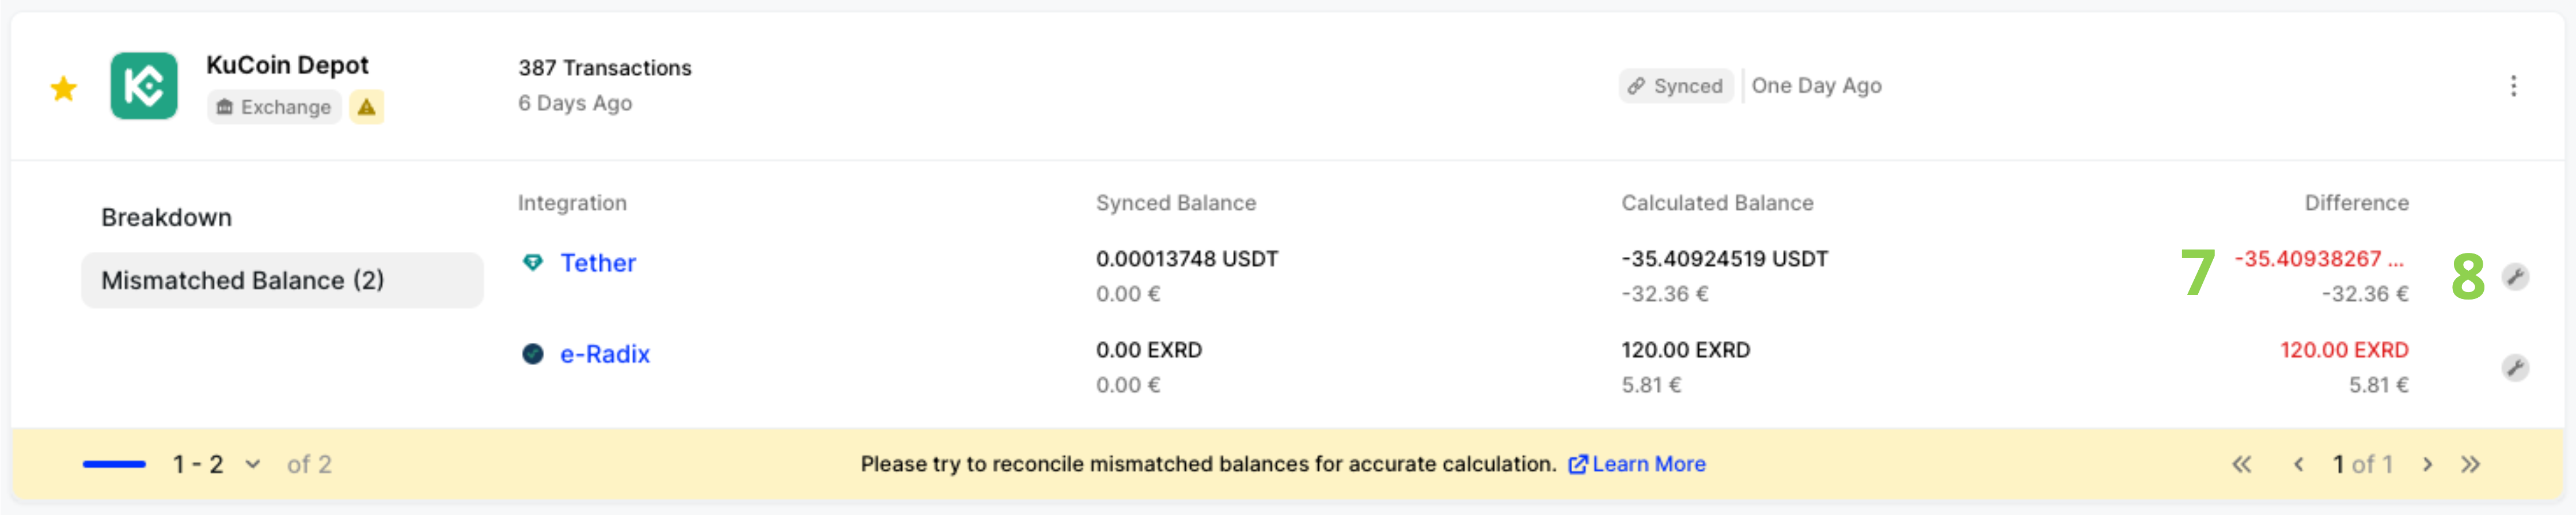Click the Tether coin icon
Screen dimensions: 2576x515
coord(533,262)
